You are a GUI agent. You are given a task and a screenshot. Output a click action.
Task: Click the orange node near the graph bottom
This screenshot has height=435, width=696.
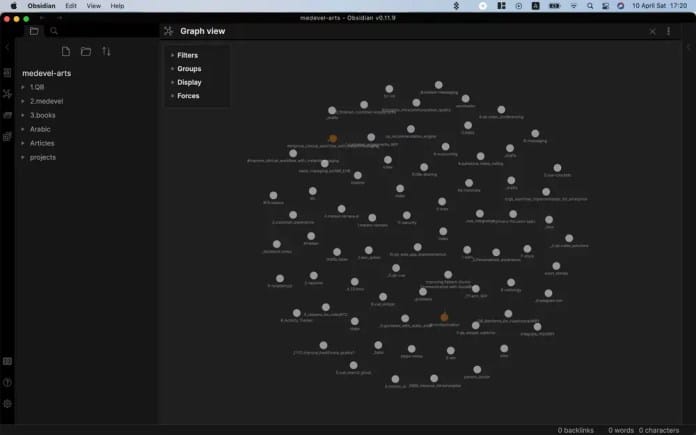point(444,317)
